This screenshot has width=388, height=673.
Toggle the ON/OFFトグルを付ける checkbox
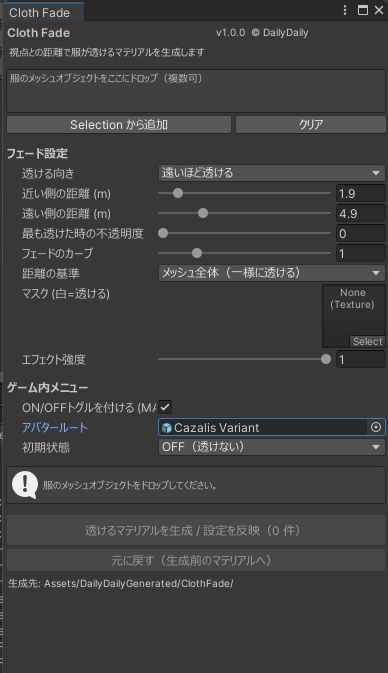tap(165, 407)
